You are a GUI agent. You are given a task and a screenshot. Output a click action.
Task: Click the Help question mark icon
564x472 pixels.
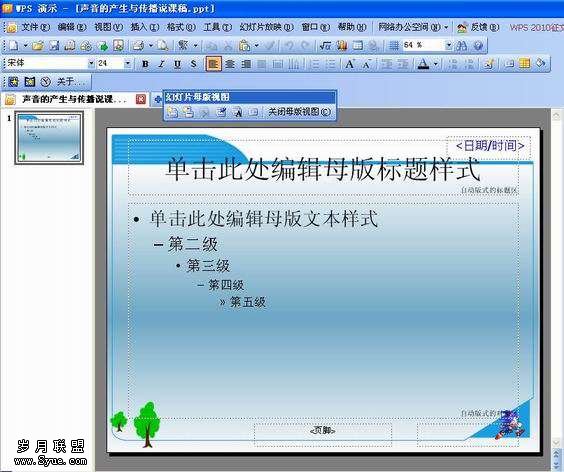[x=478, y=46]
